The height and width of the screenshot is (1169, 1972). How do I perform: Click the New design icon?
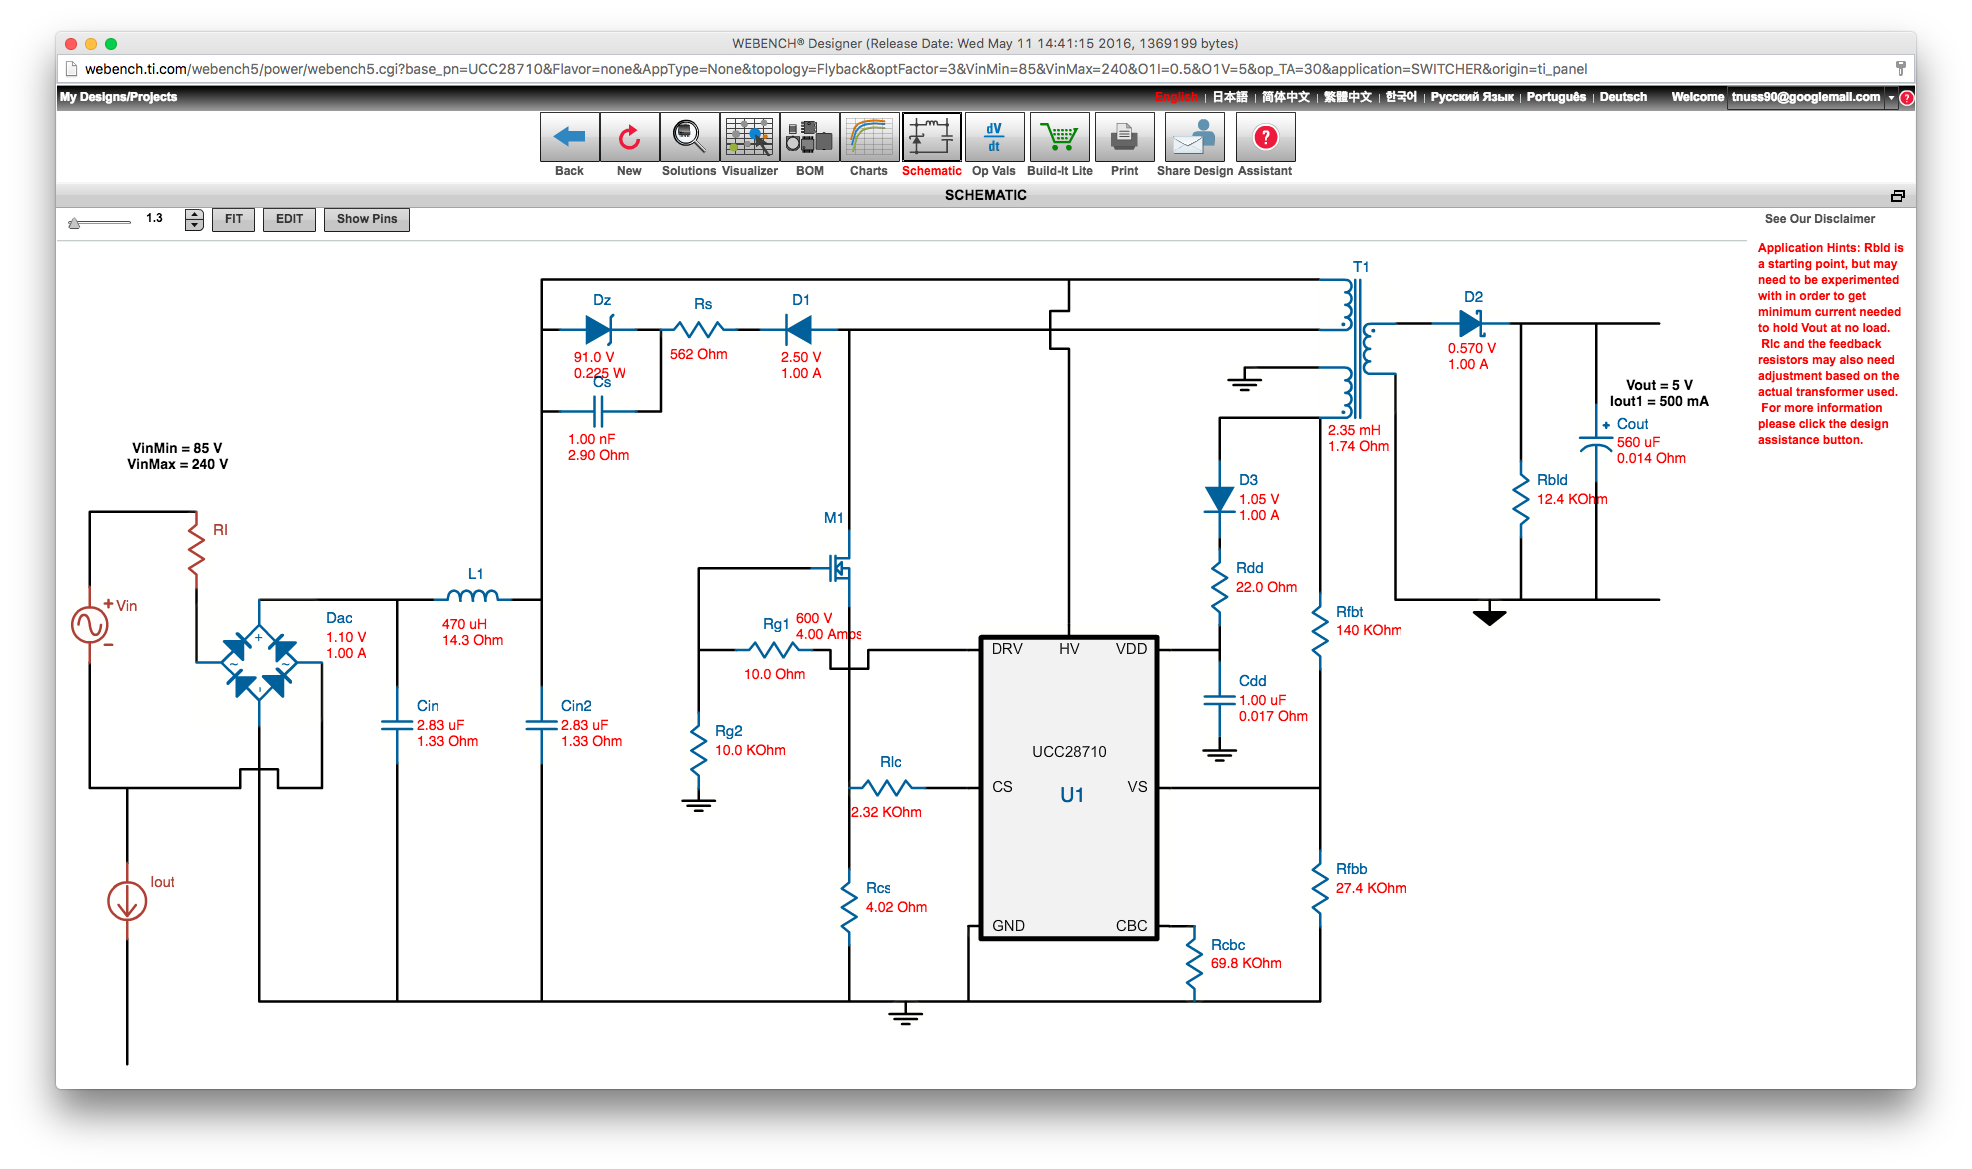(x=629, y=137)
